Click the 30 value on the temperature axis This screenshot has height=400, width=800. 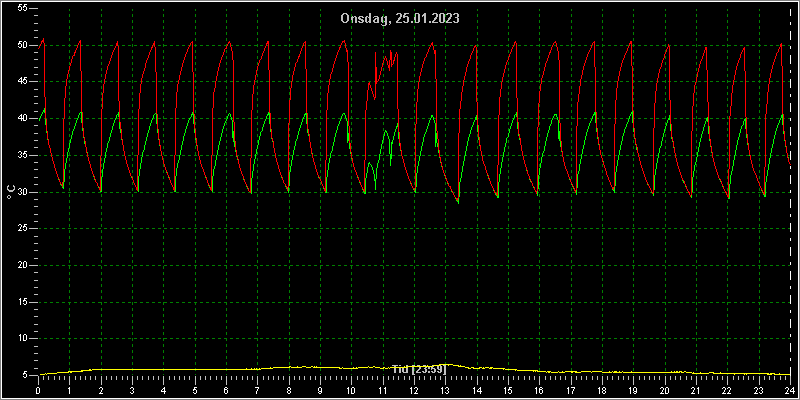(24, 192)
